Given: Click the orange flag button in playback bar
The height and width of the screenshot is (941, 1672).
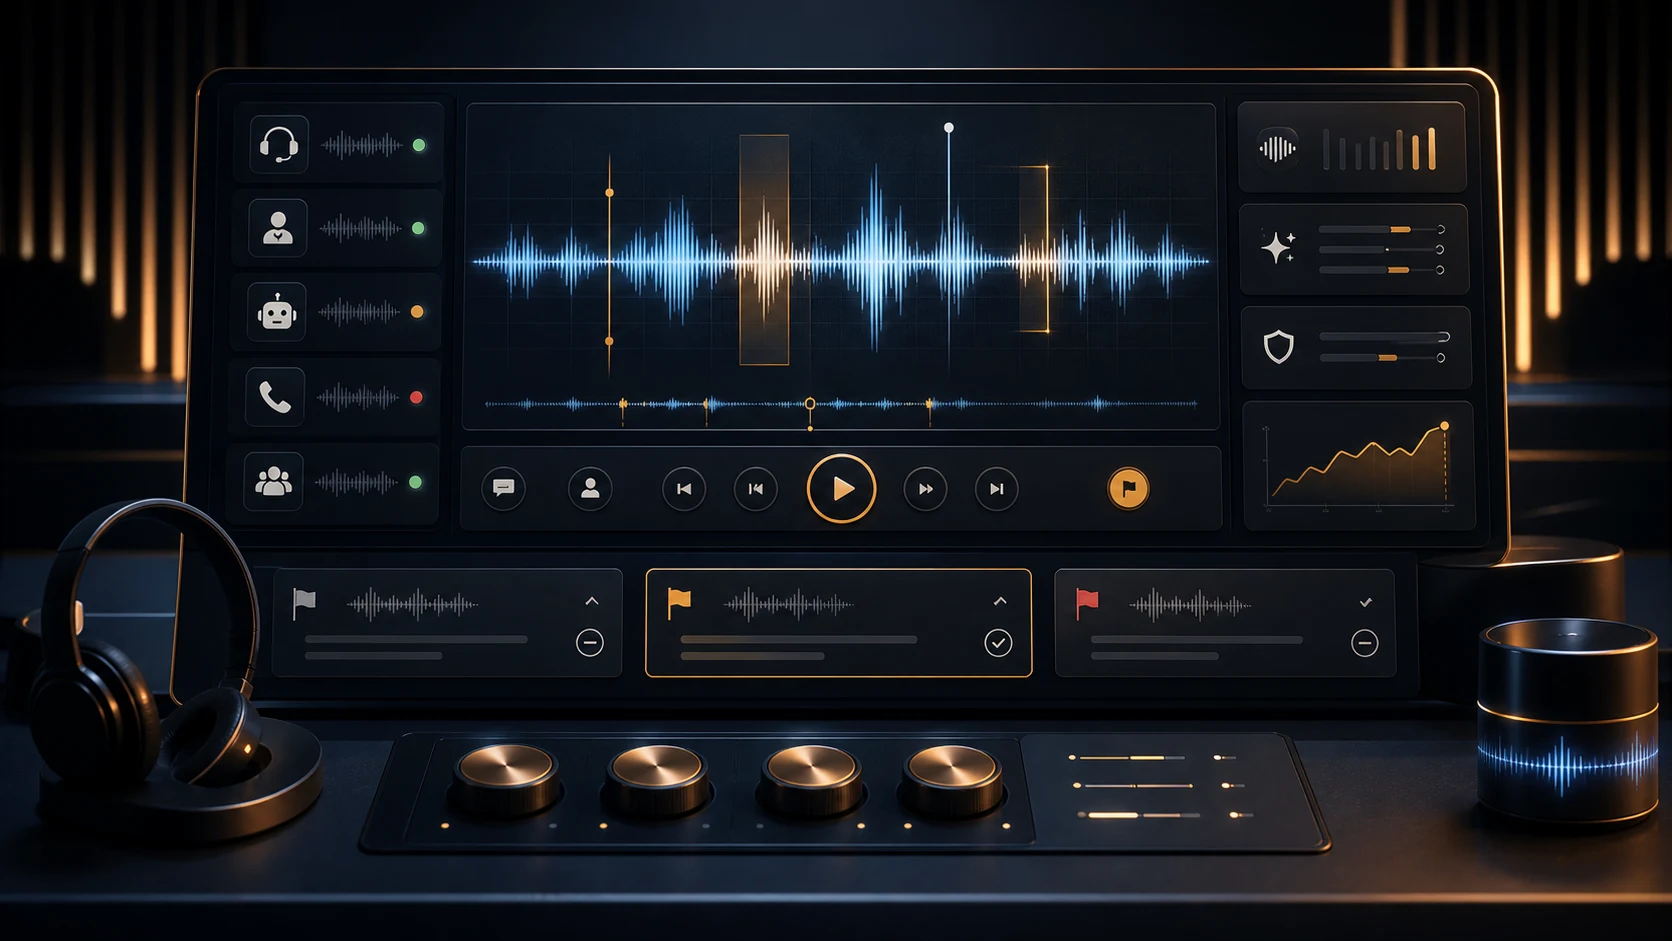Looking at the screenshot, I should click(1128, 488).
